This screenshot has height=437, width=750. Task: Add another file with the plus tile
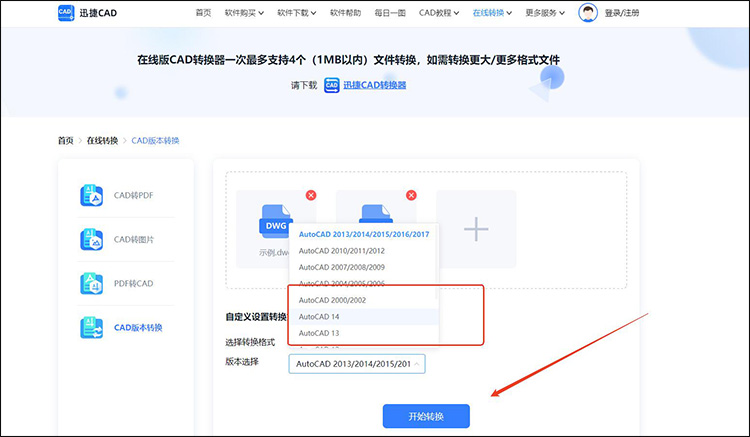[476, 229]
